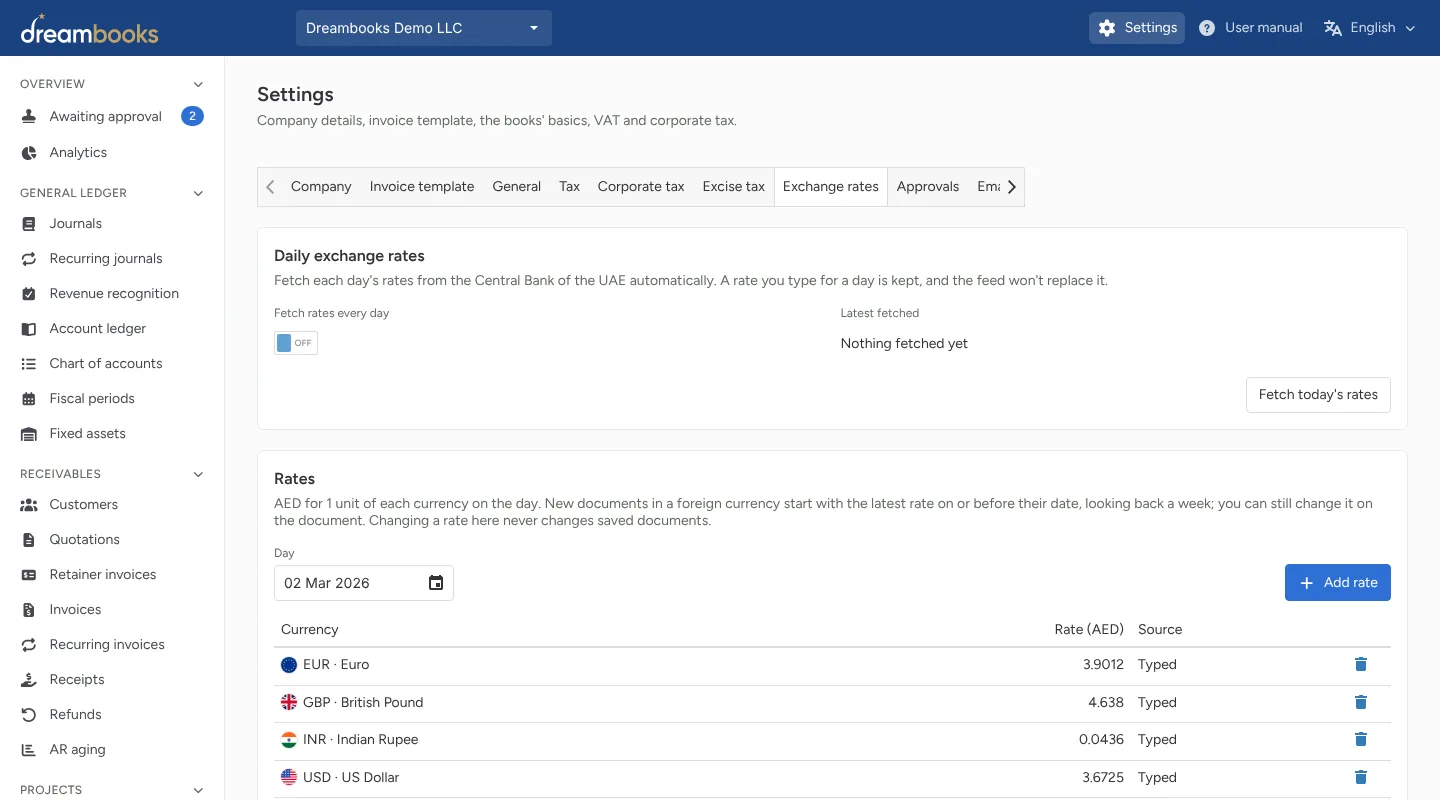Image resolution: width=1440 pixels, height=800 pixels.
Task: Open the Dreambooks Demo LLC company dropdown
Action: (424, 28)
